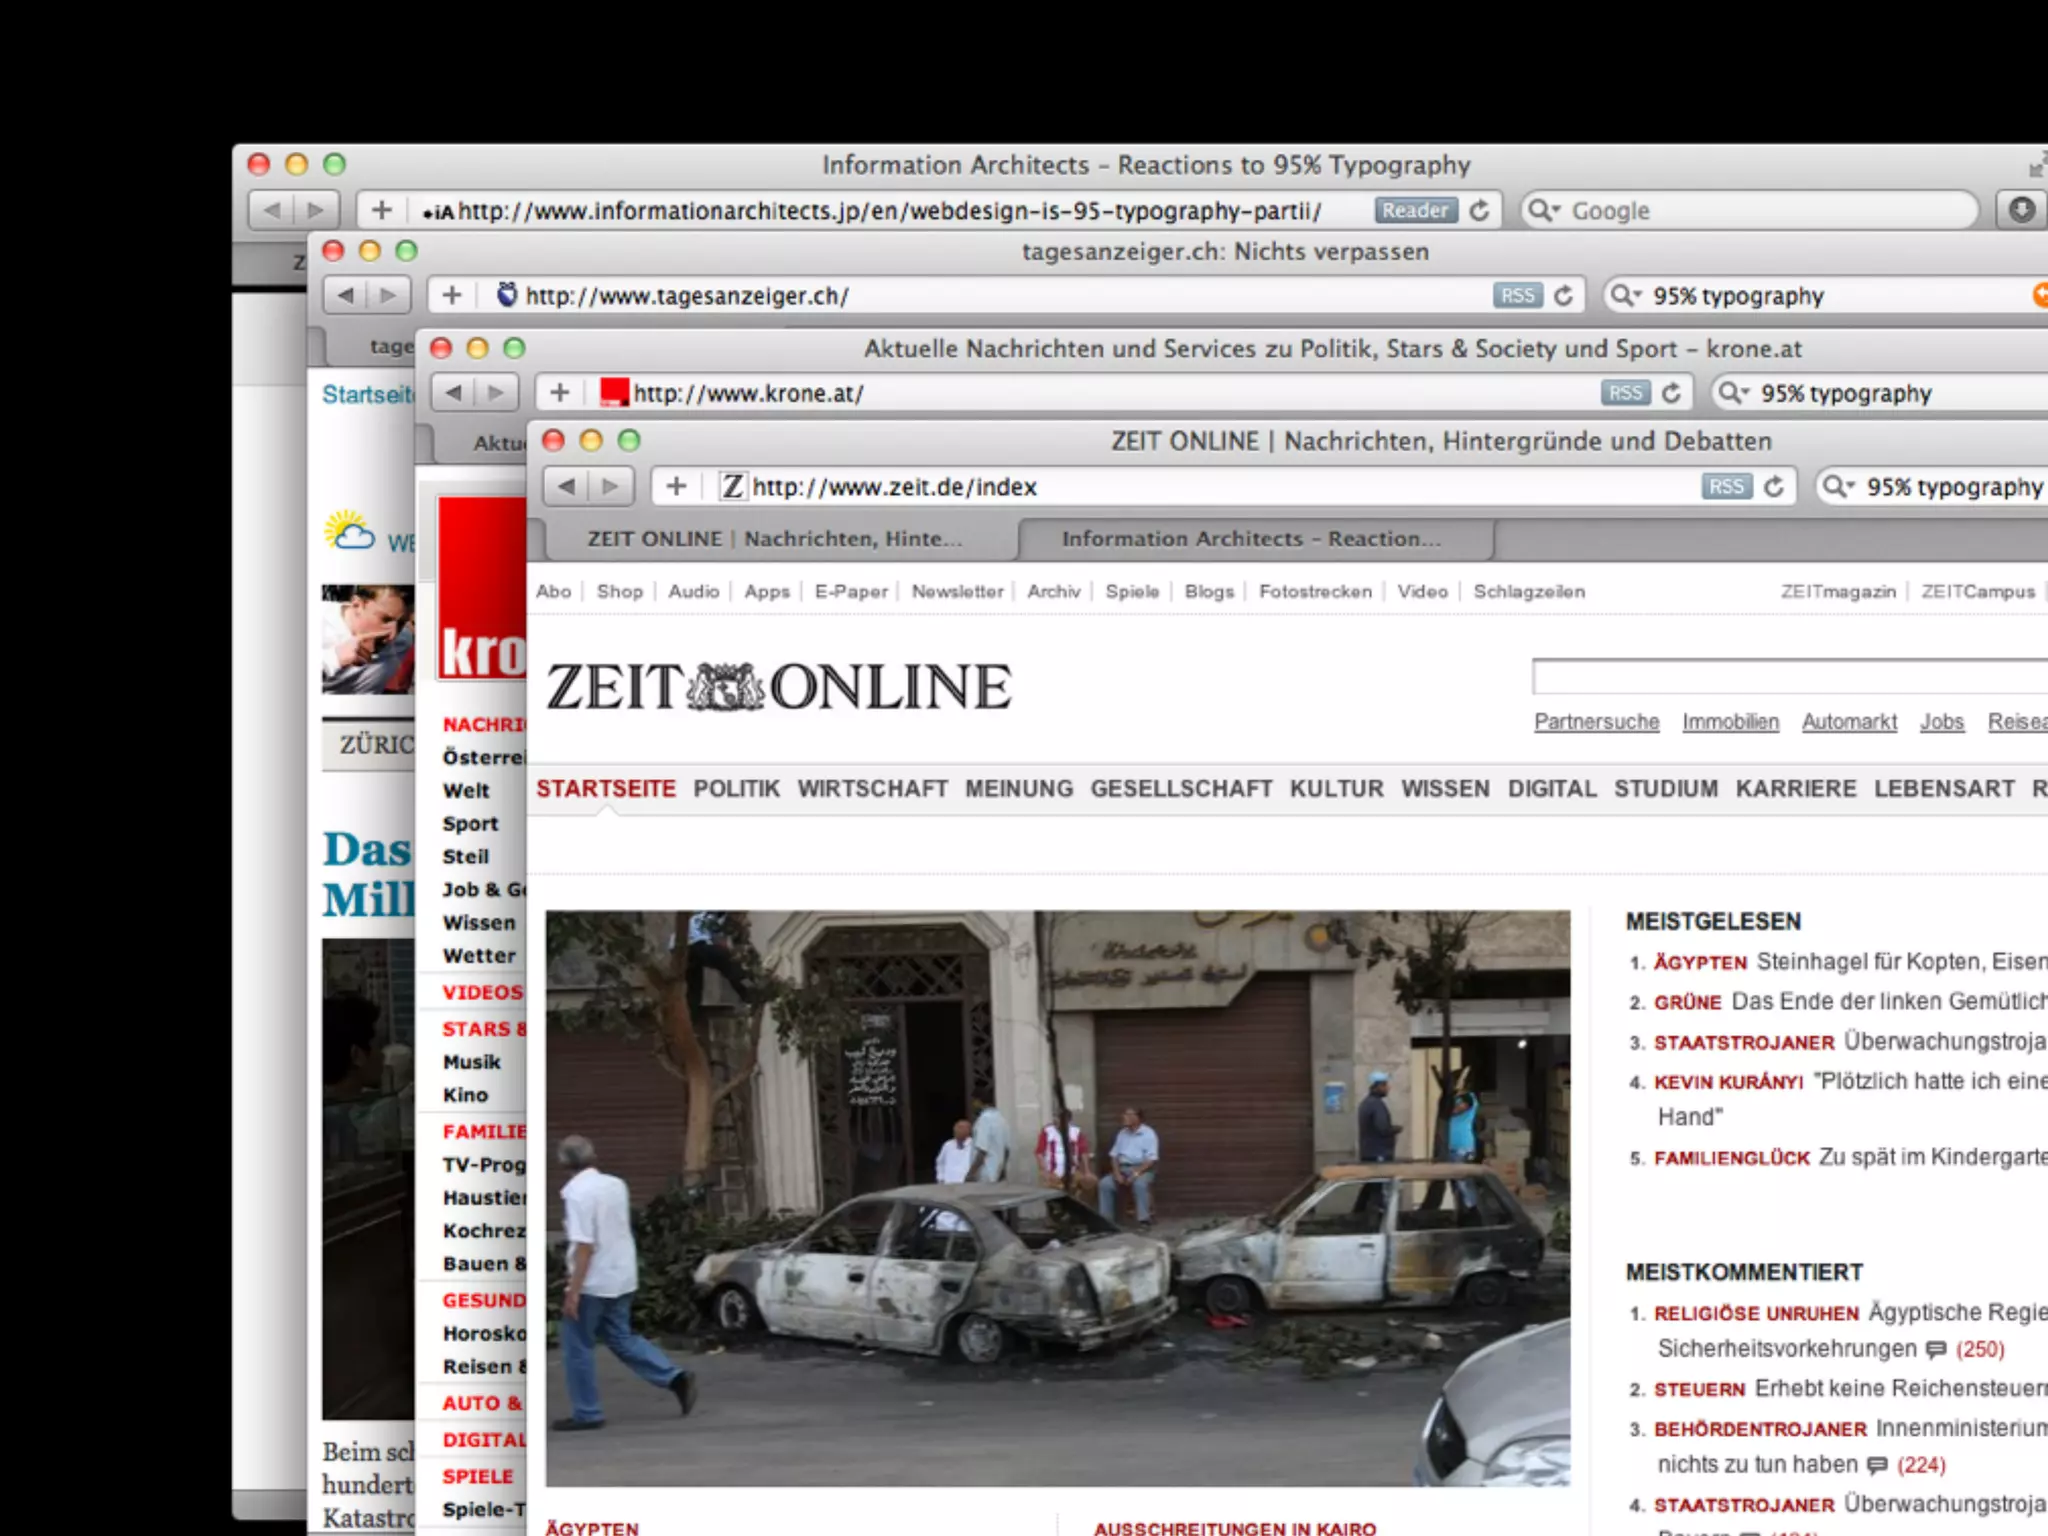Open Google search dropdown in the Information Architects window
The height and width of the screenshot is (1536, 2048).
pyautogui.click(x=1544, y=210)
